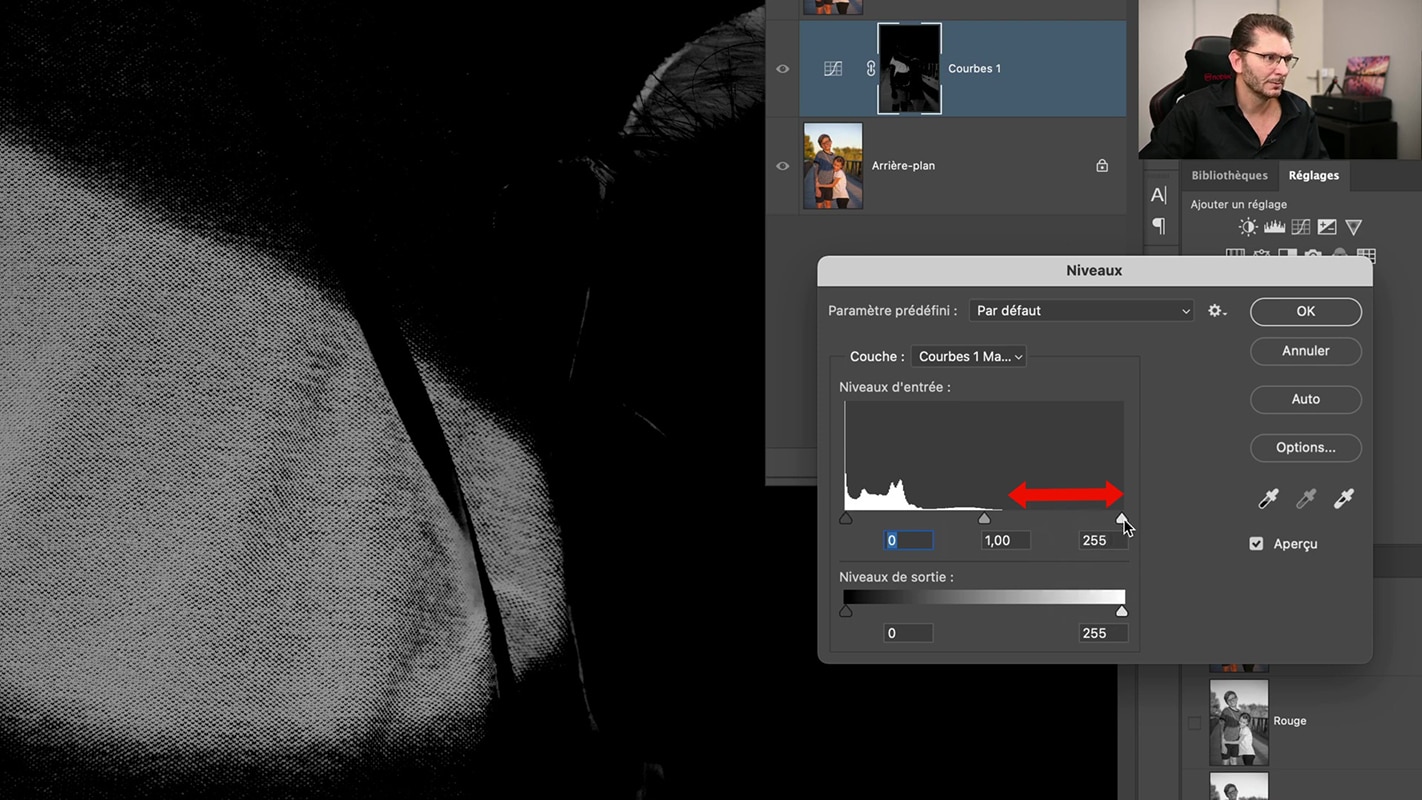Add a Levels adjustment from Réglages panel
Image resolution: width=1422 pixels, height=800 pixels.
tap(1274, 227)
